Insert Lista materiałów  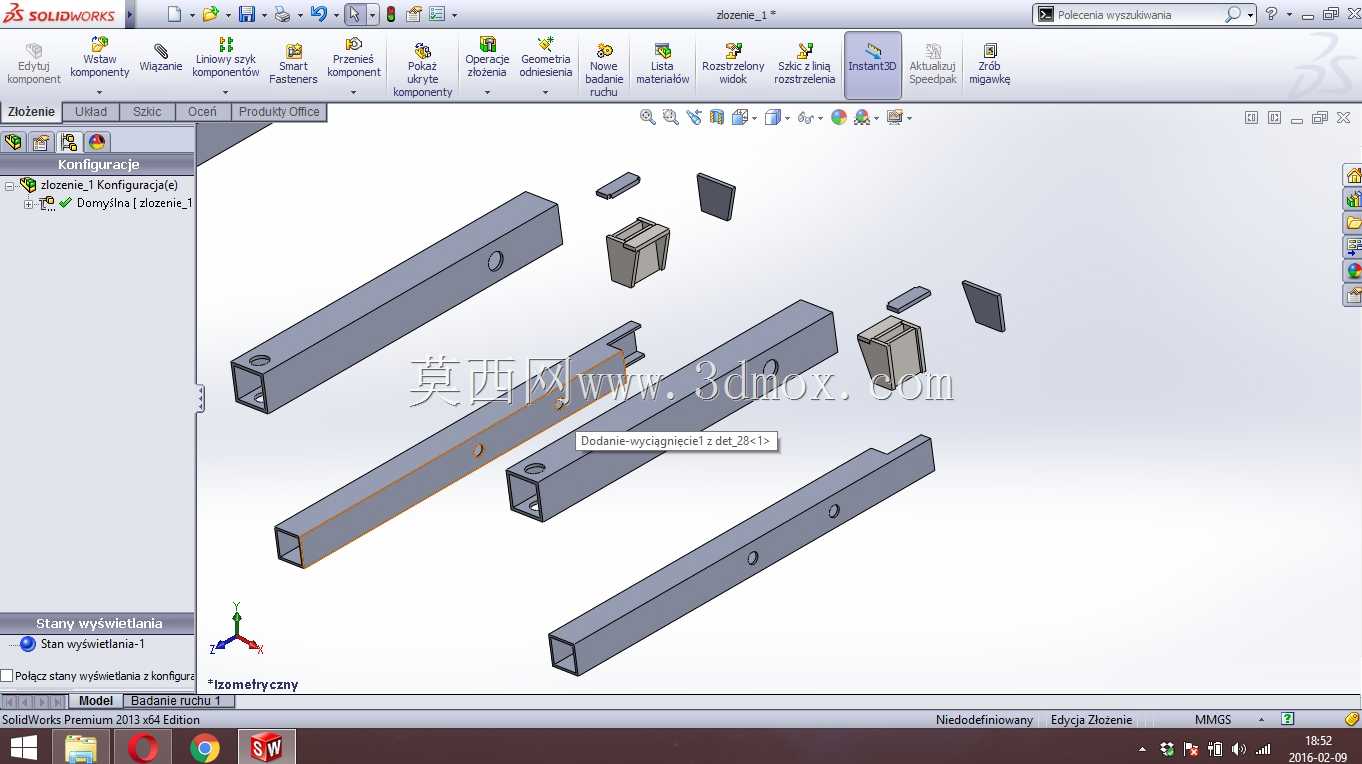(663, 64)
